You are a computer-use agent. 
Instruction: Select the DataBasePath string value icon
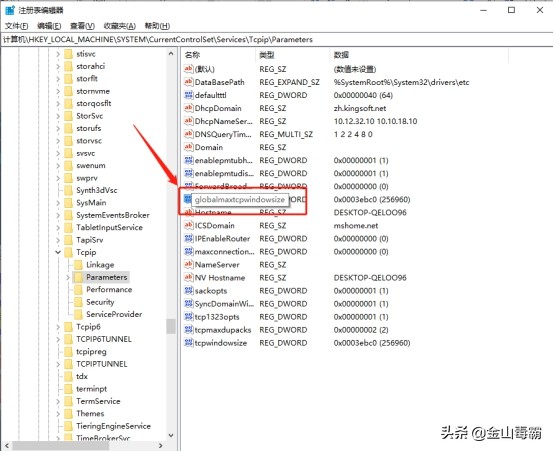pyautogui.click(x=189, y=82)
